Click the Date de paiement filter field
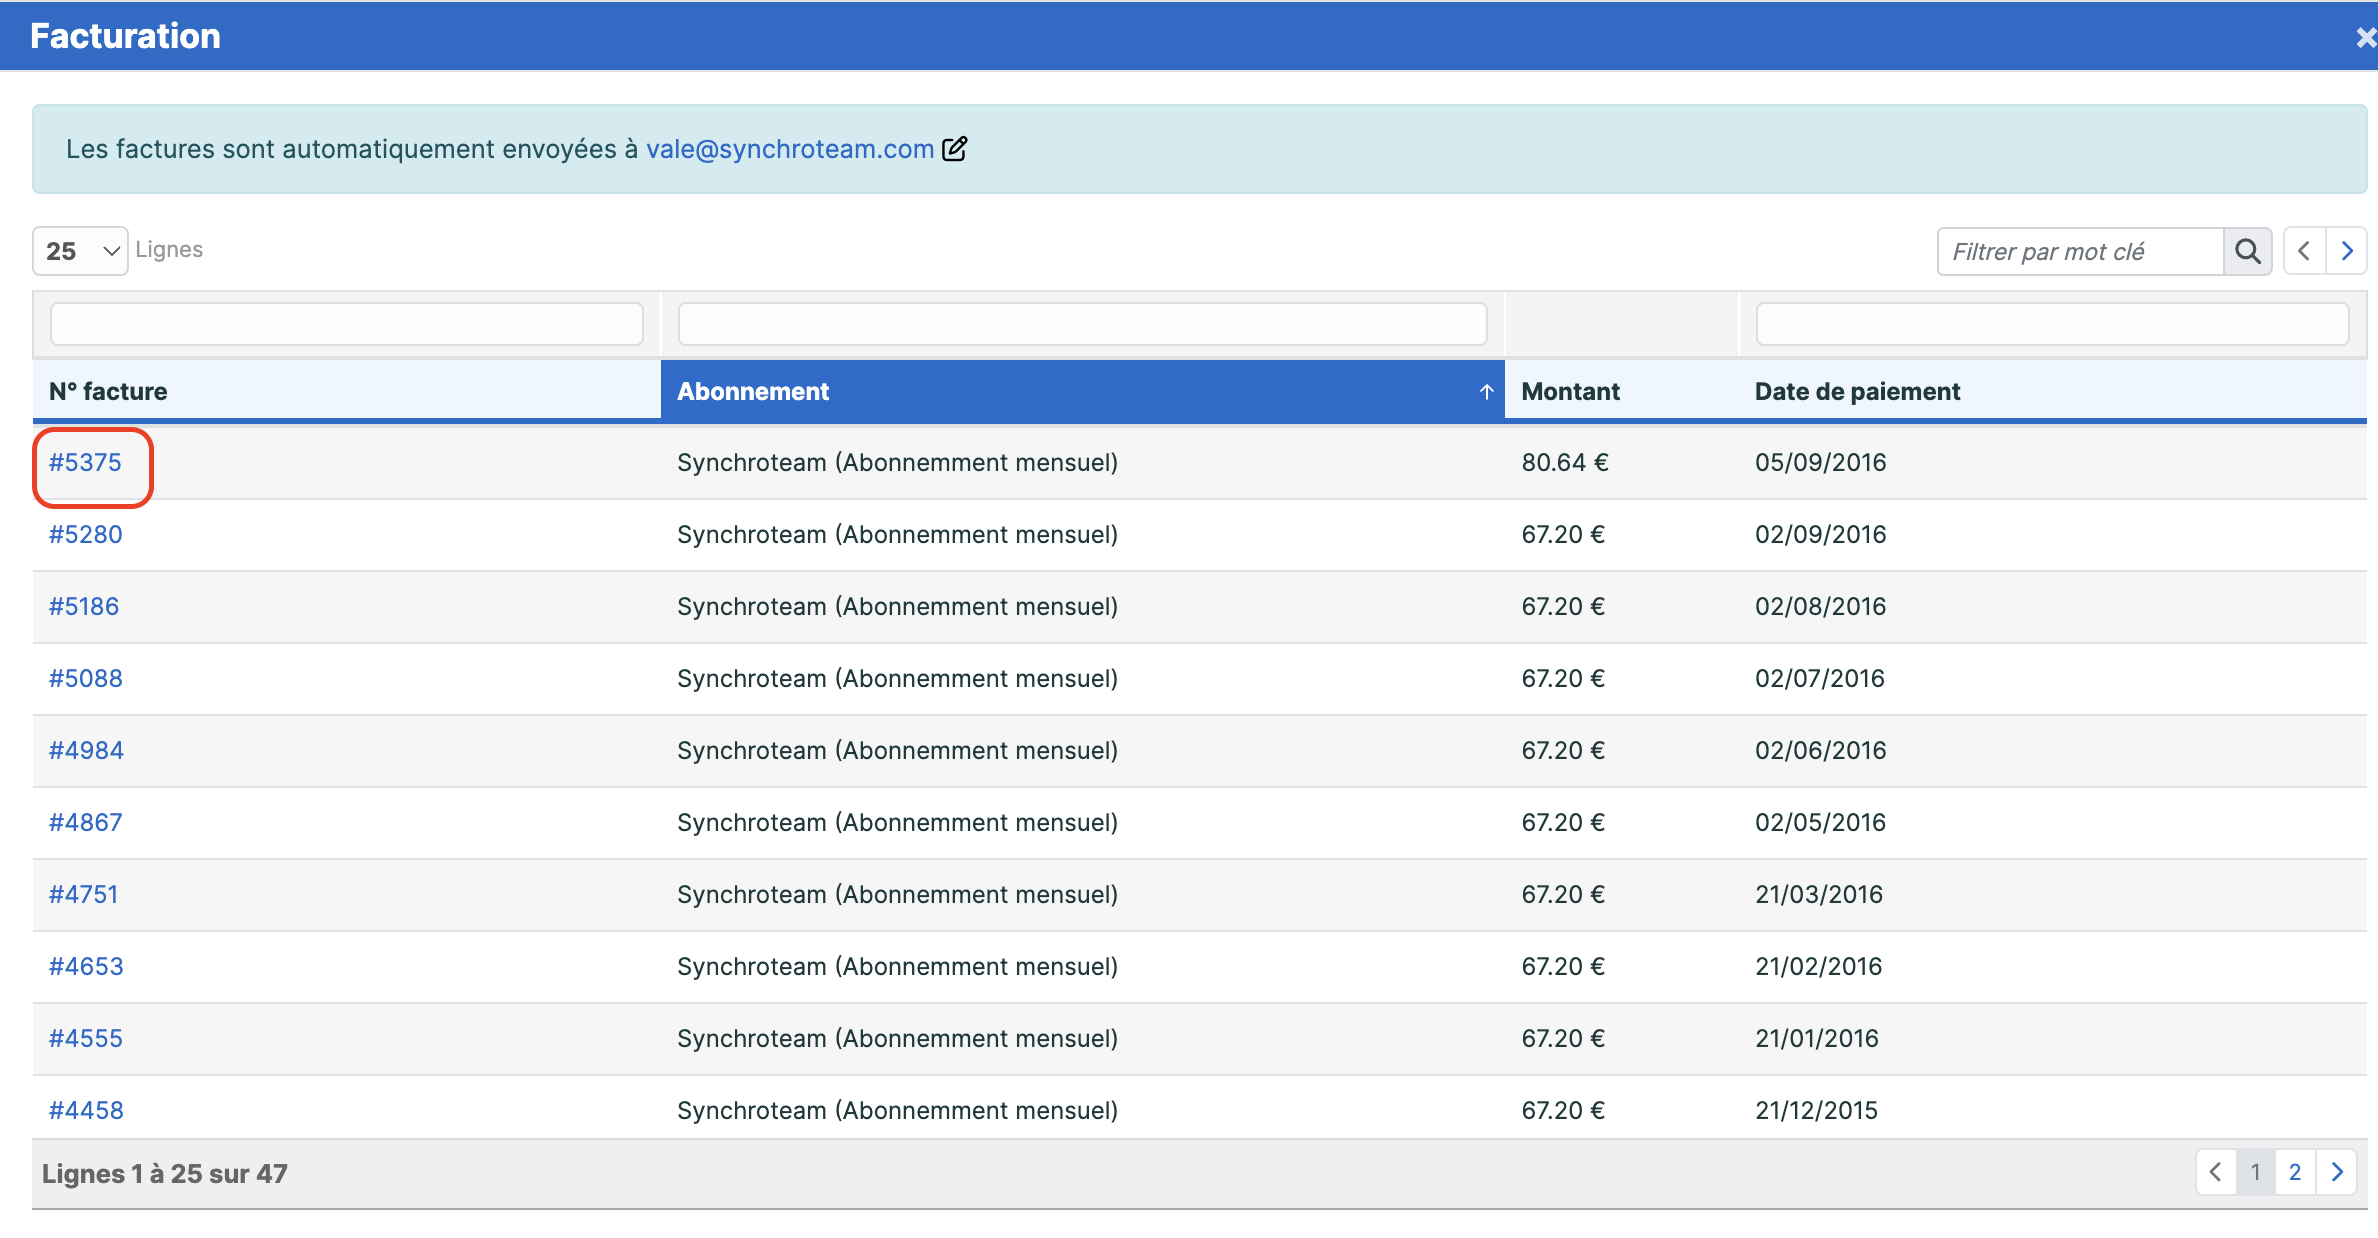Screen dimensions: 2378x1238 pos(2052,324)
